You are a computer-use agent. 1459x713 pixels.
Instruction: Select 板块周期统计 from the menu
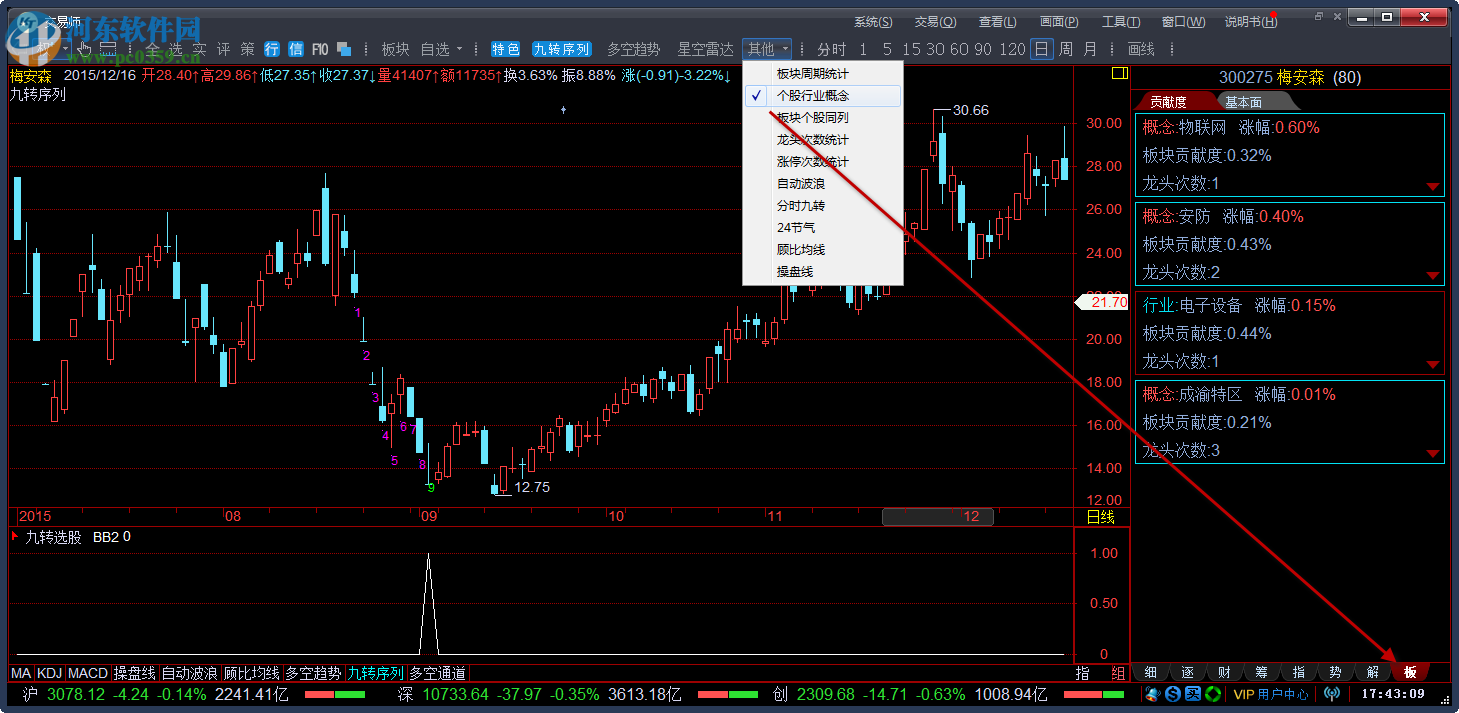click(823, 74)
